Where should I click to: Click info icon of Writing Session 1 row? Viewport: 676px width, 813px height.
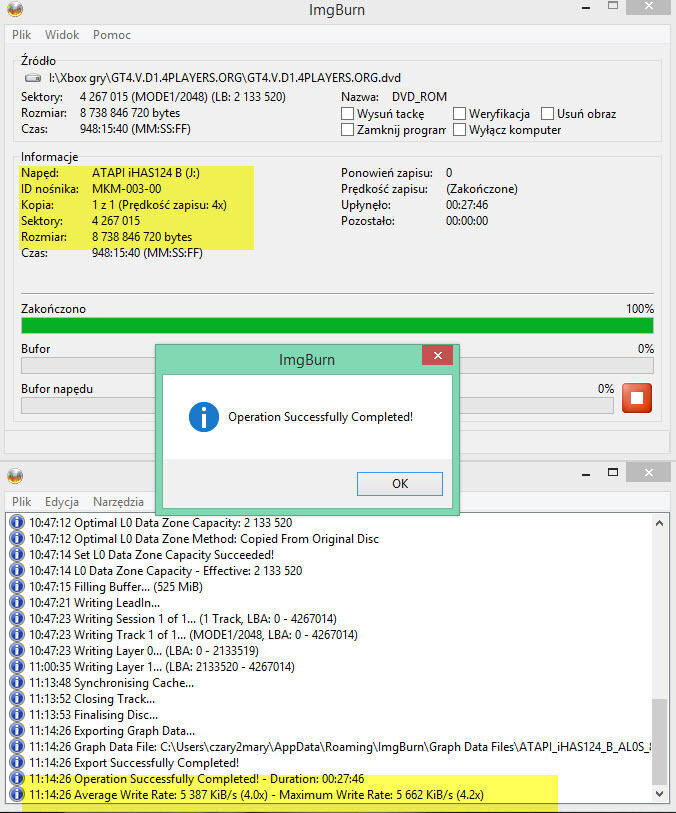pyautogui.click(x=17, y=619)
